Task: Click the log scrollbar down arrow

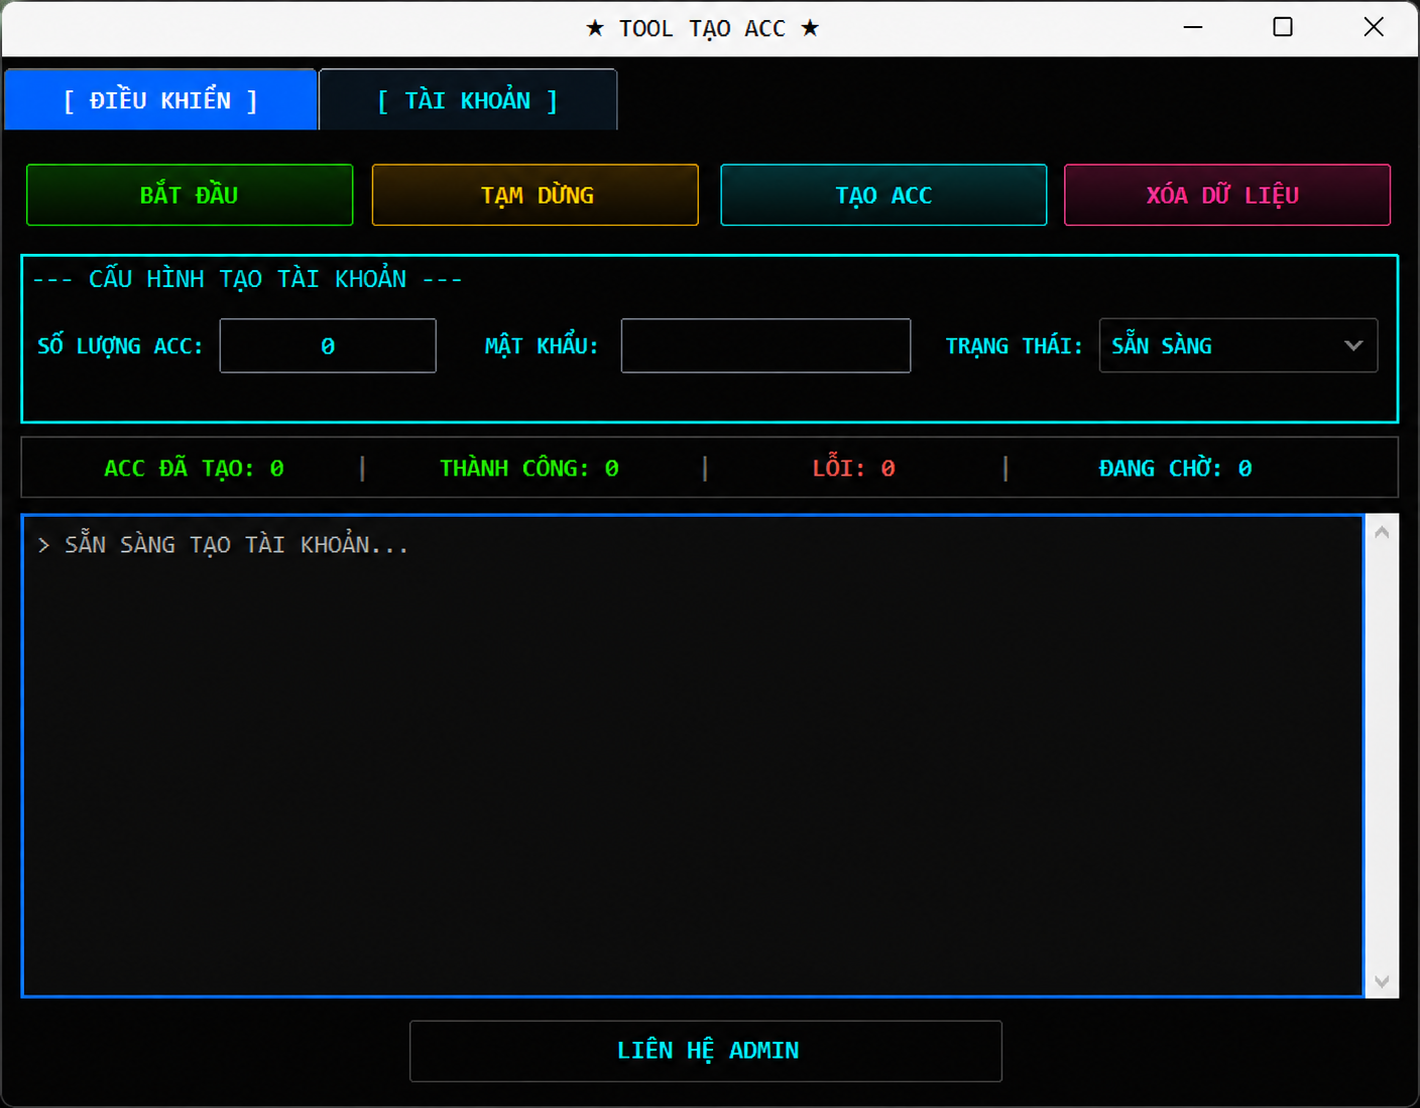Action: click(1382, 982)
